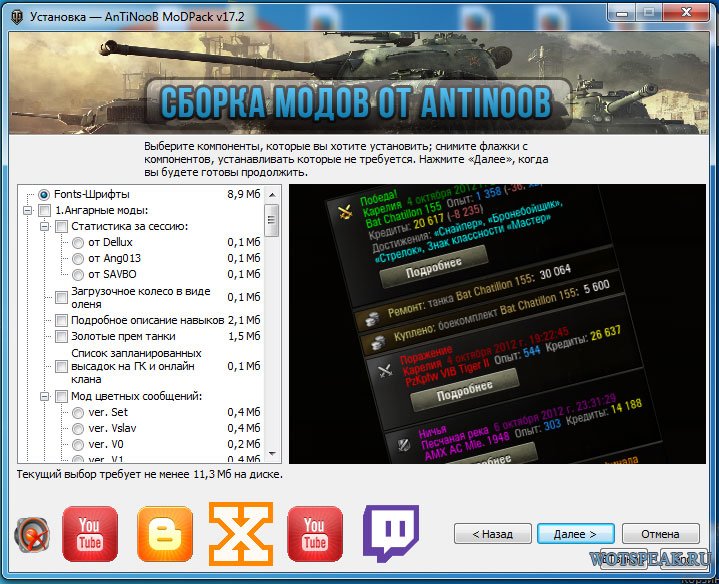
Task: Click the orange X logo icon
Action: pos(240,533)
